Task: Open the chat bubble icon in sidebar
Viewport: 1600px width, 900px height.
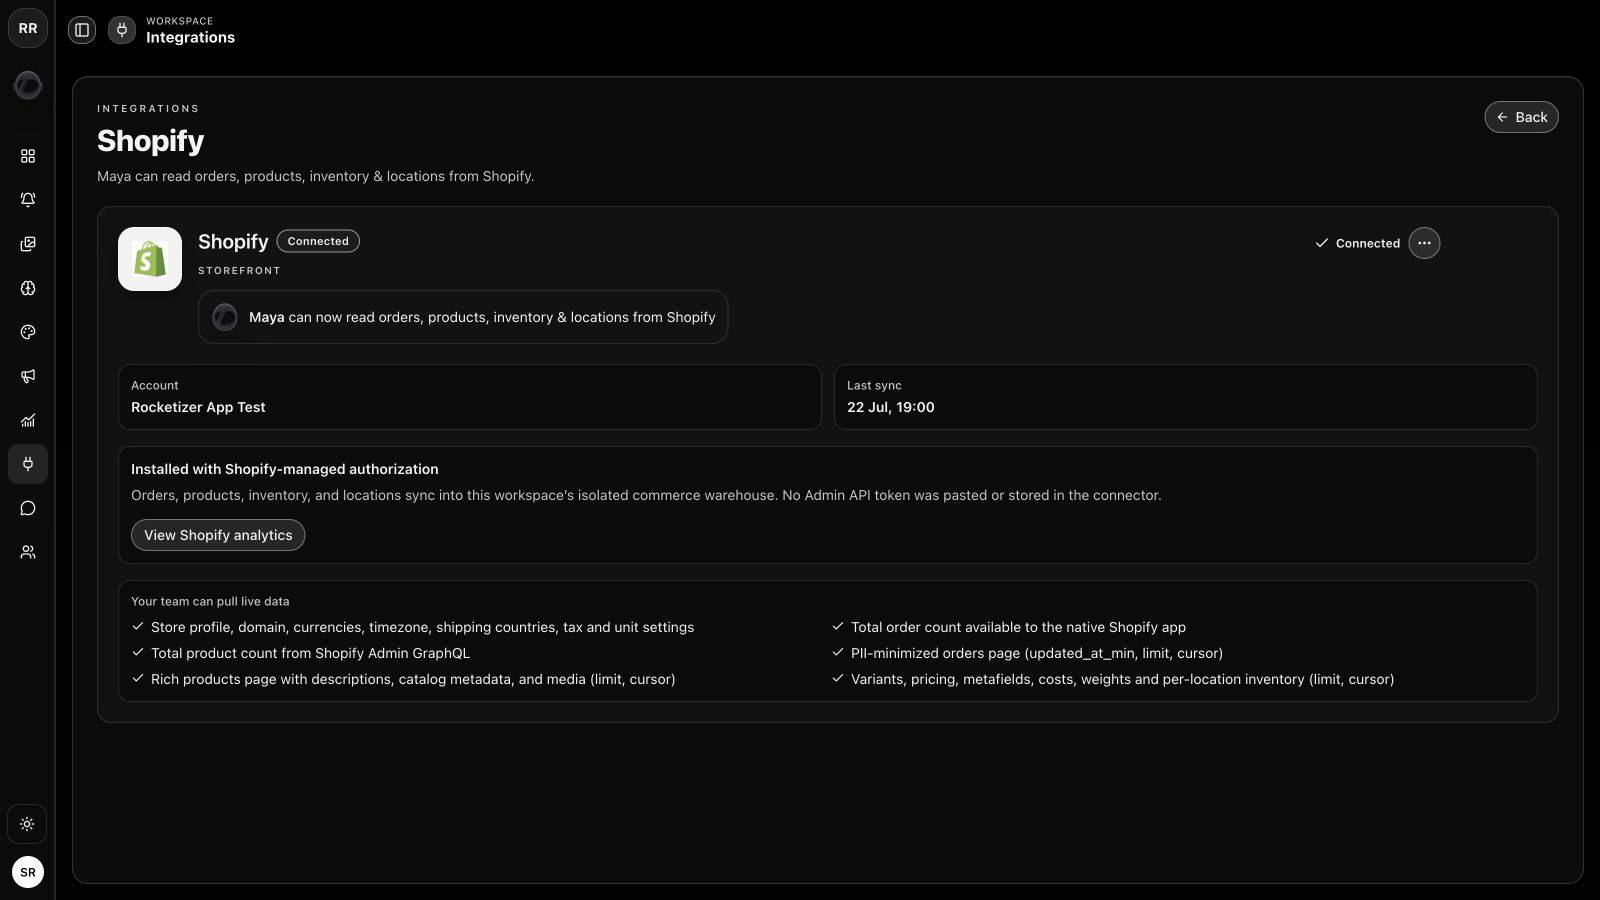Action: 28,508
